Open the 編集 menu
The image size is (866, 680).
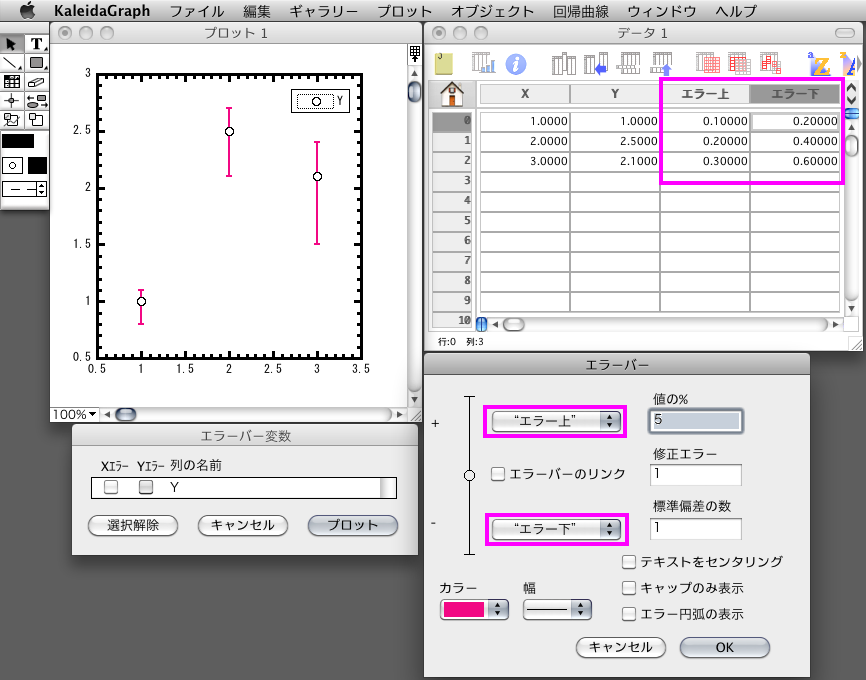(256, 10)
